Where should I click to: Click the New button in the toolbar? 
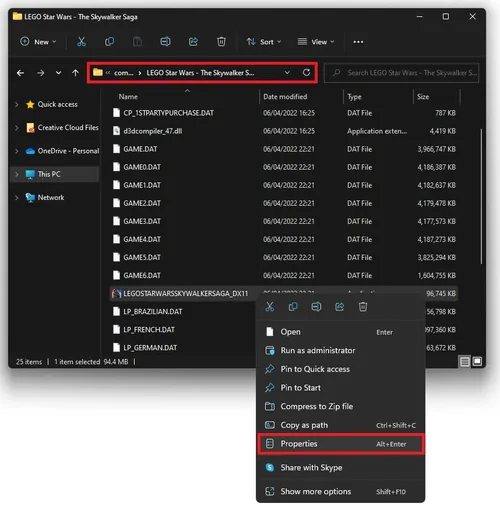(38, 42)
